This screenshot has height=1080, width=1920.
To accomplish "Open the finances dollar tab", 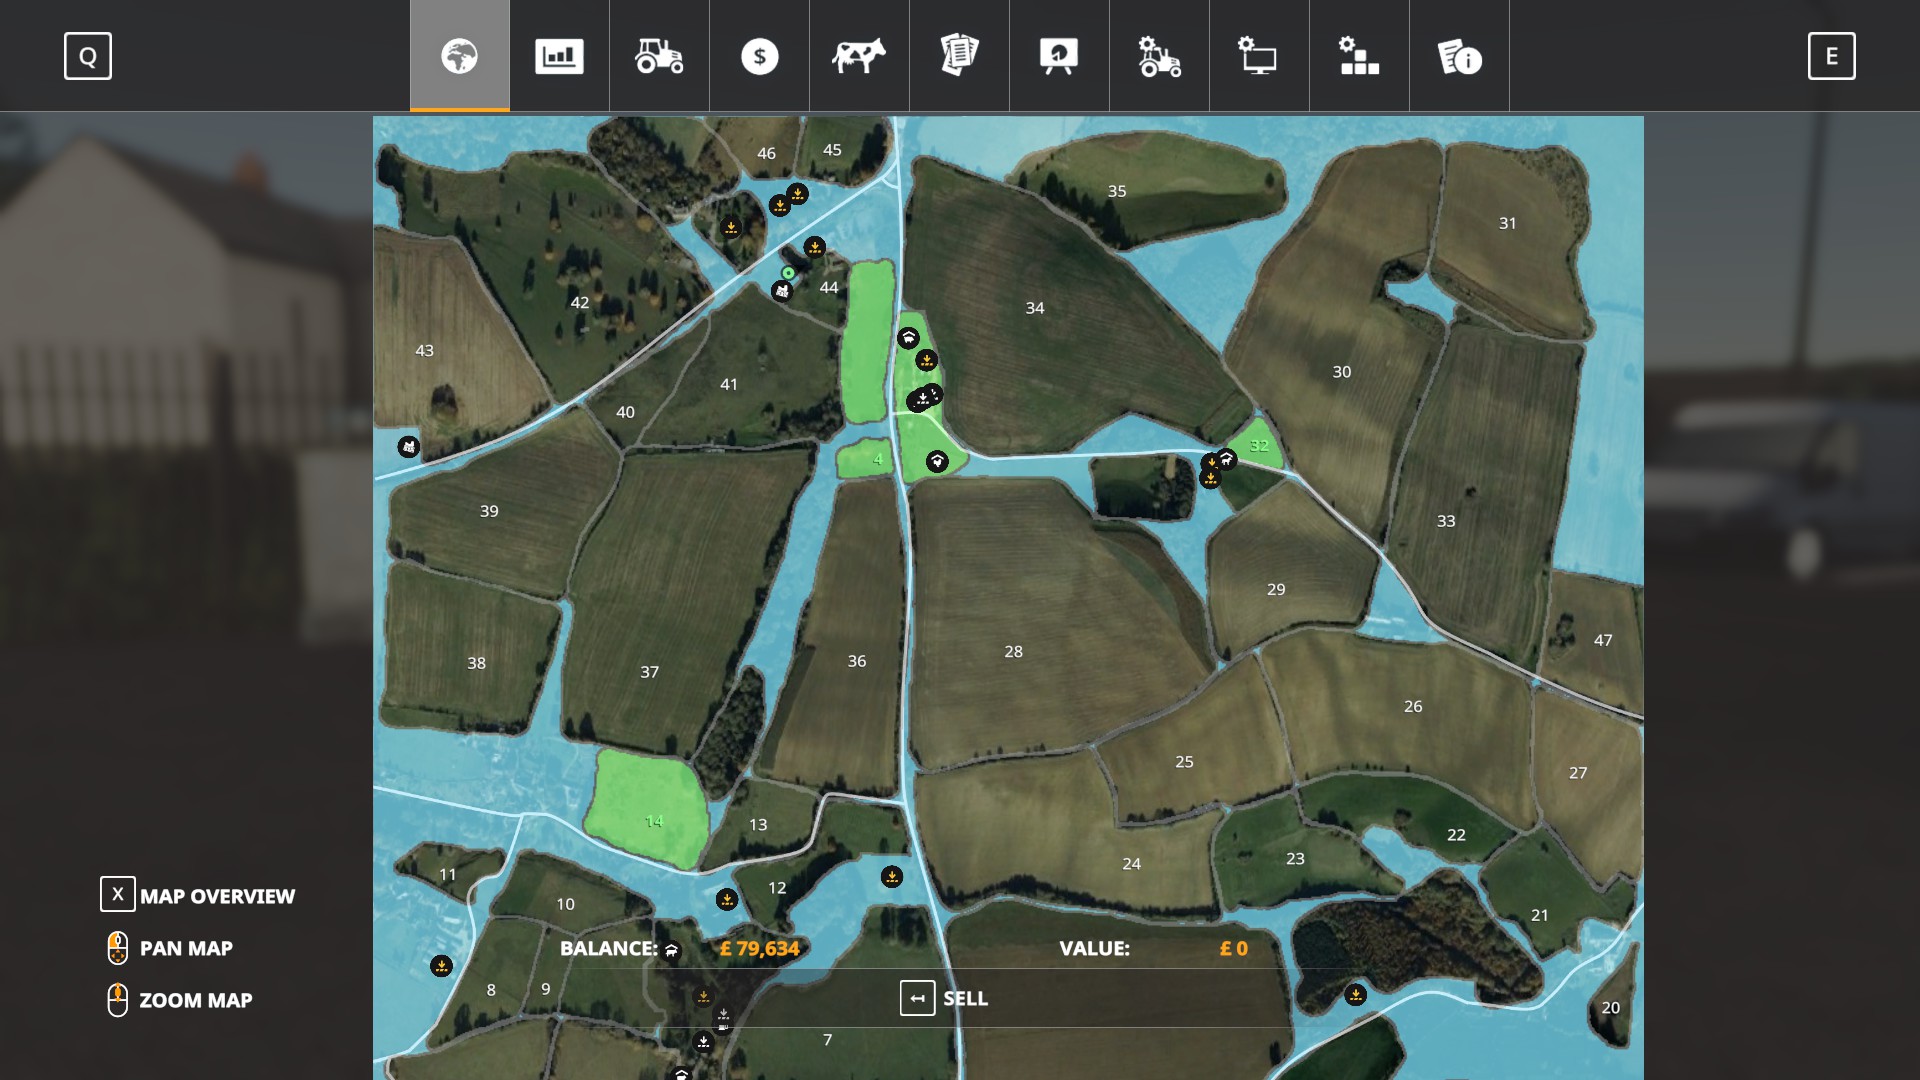I will (759, 56).
